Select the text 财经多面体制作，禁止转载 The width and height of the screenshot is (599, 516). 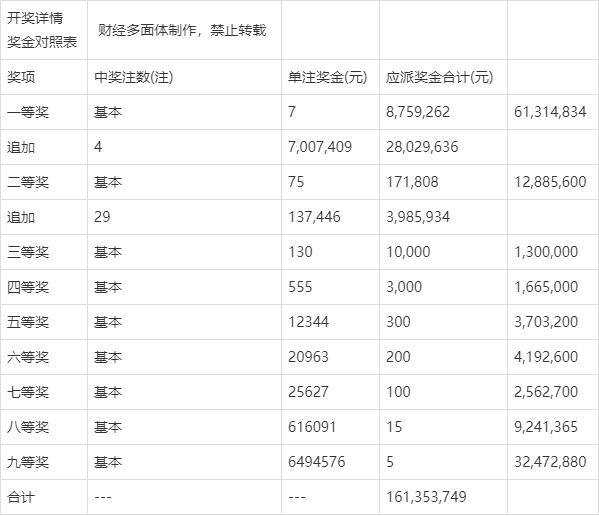coord(182,30)
